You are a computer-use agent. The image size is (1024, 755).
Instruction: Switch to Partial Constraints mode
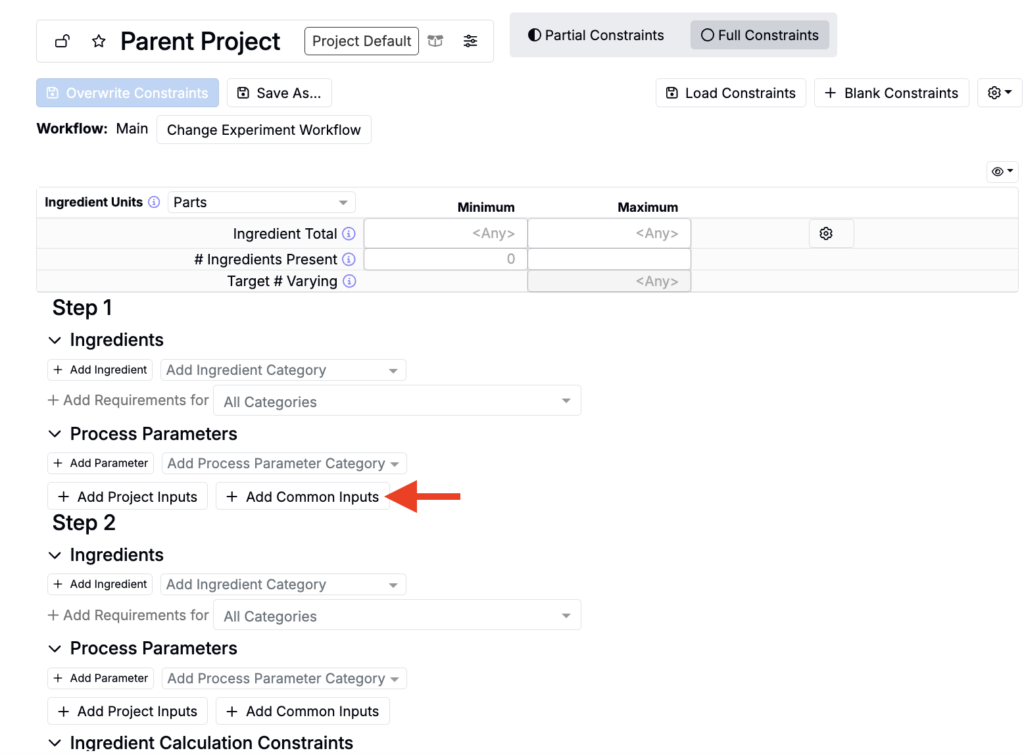coord(596,35)
